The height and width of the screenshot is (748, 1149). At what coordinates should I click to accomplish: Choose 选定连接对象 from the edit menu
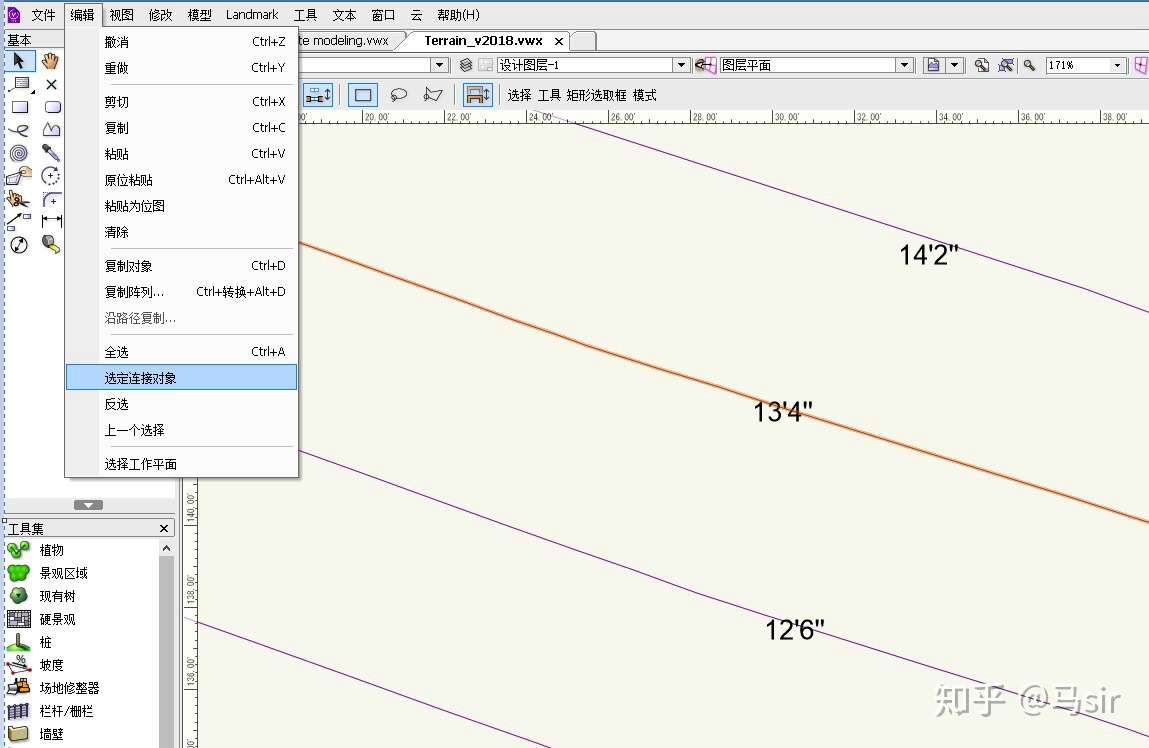[181, 378]
